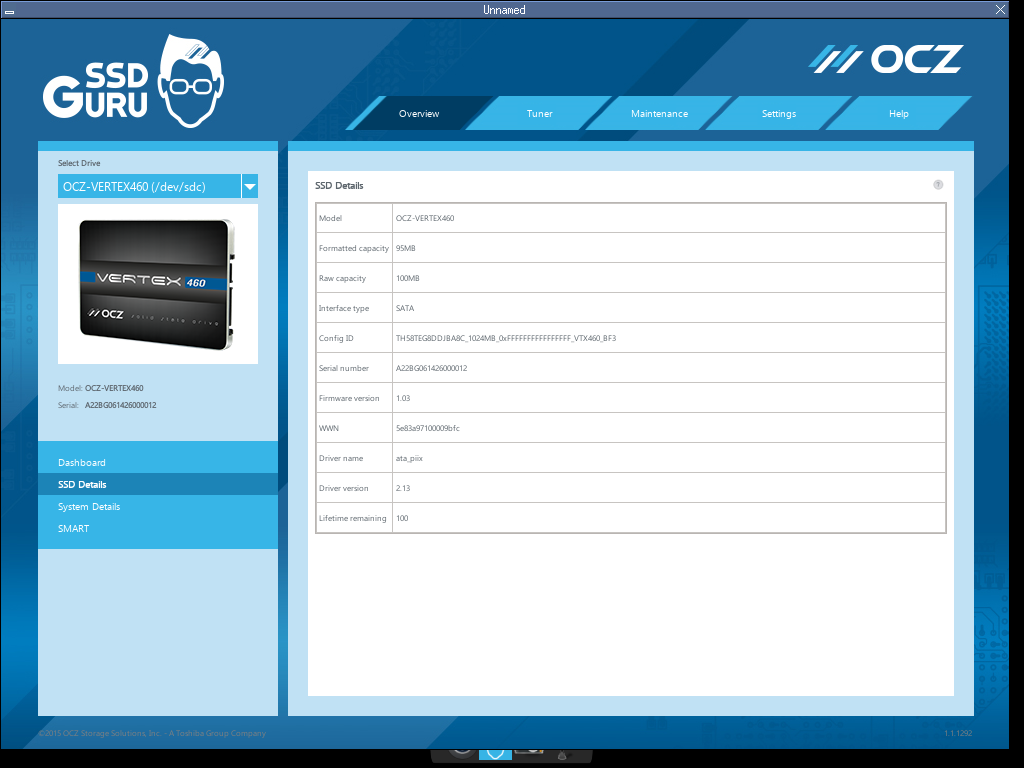The image size is (1024, 768).
Task: Click the SSD Details panel heading
Action: click(339, 185)
